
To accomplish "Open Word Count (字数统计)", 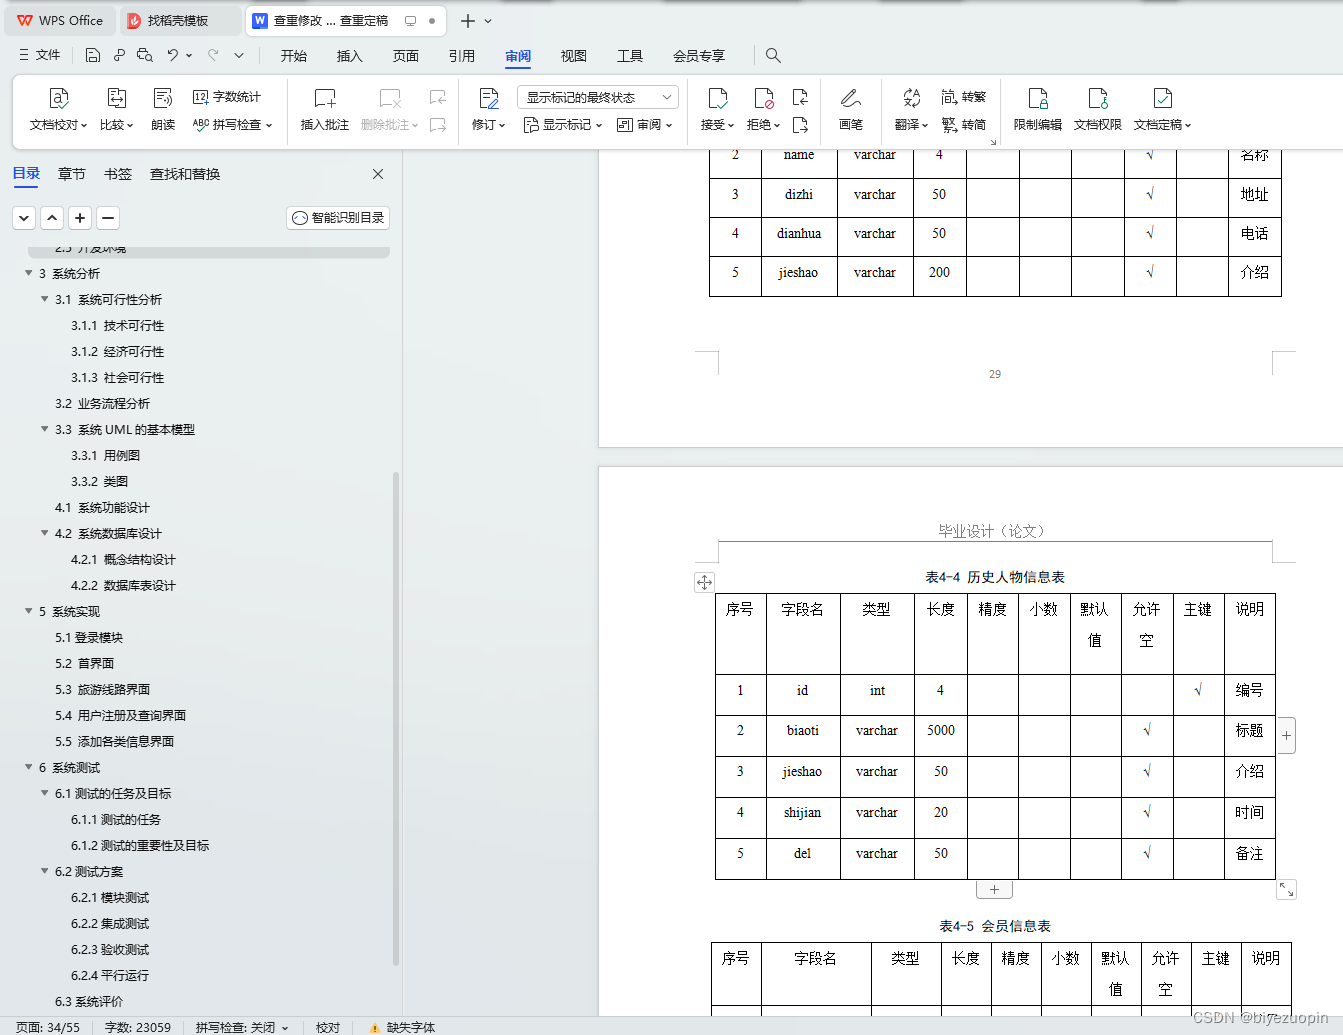I will [x=227, y=97].
